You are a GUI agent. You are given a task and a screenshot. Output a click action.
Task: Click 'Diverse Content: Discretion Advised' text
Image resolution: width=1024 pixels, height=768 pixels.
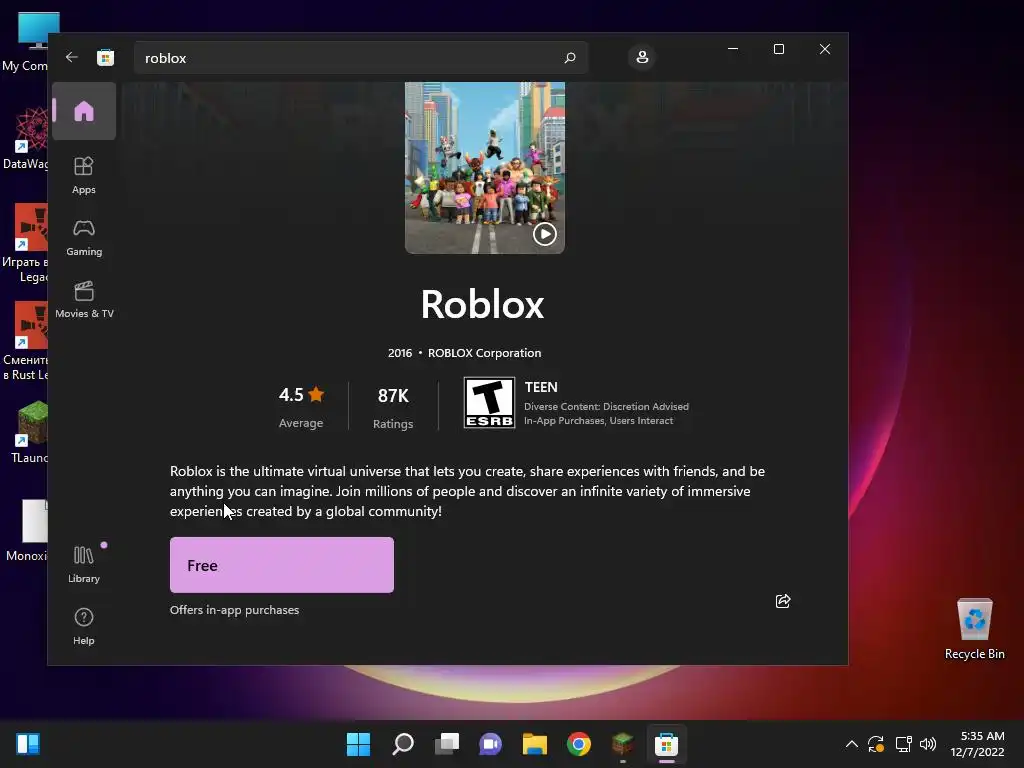tap(606, 406)
